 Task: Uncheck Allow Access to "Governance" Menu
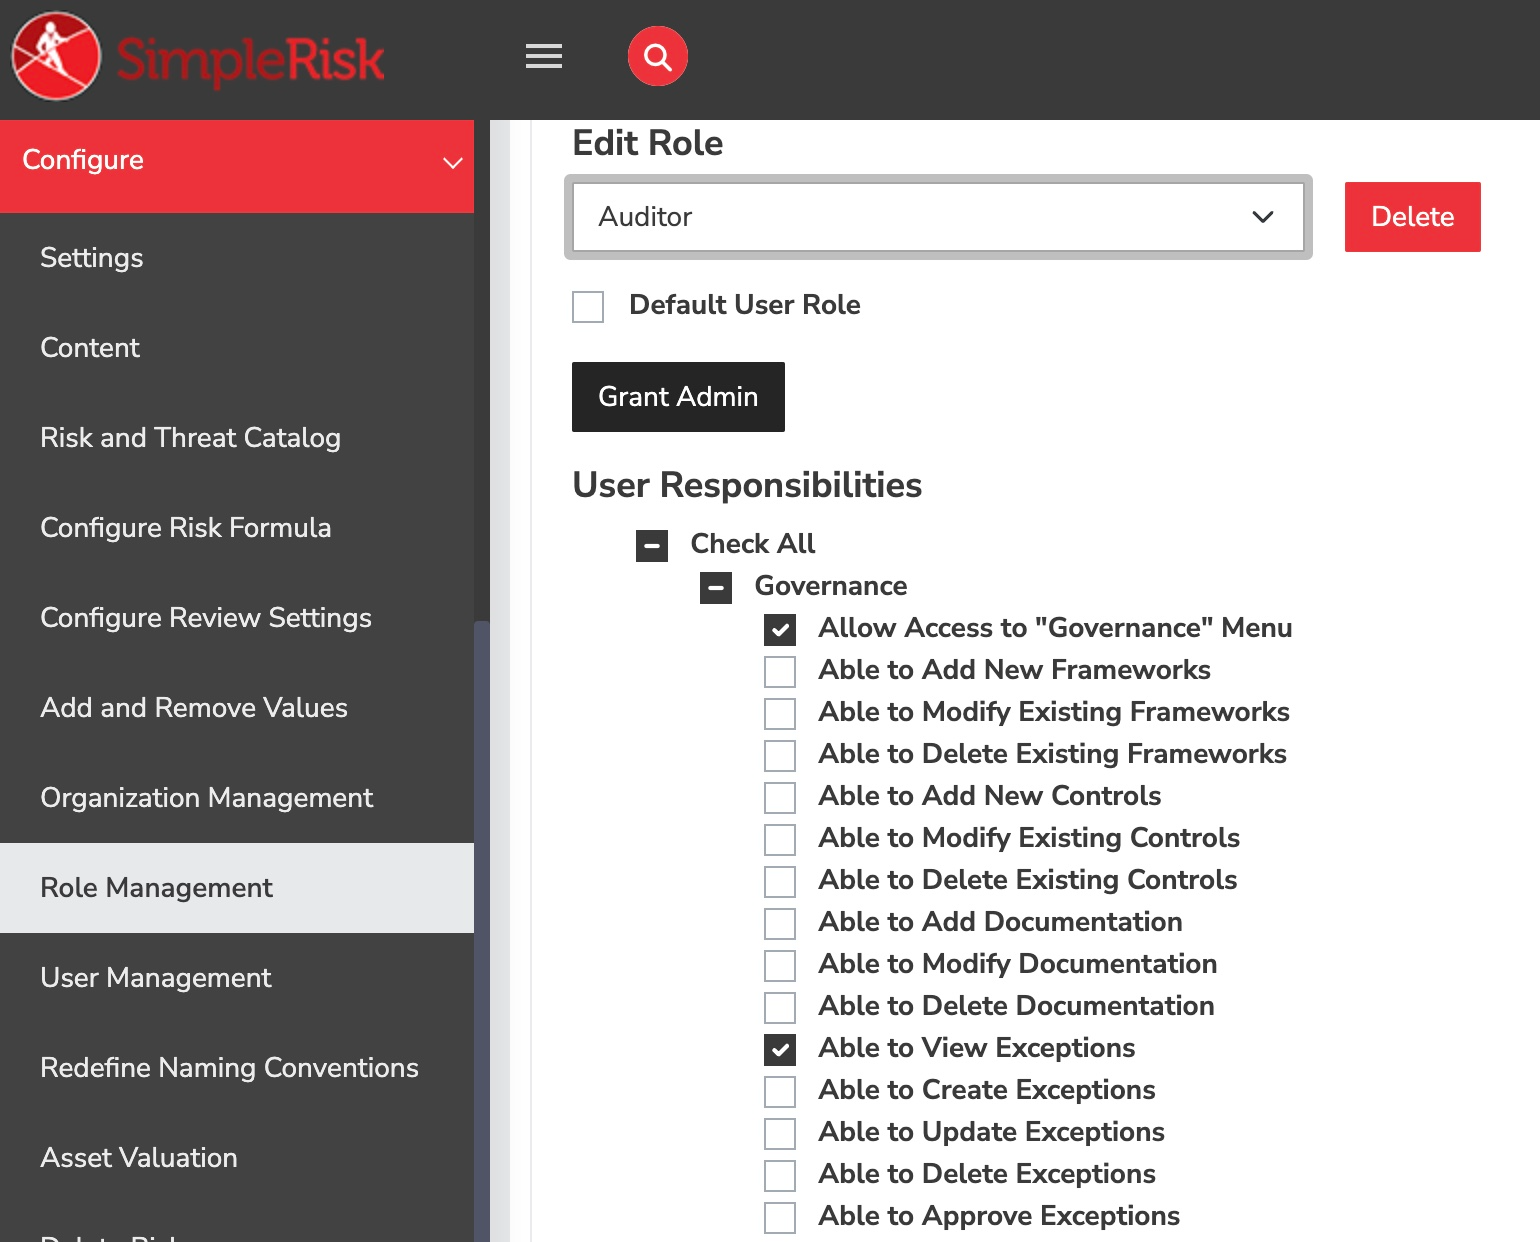(x=779, y=630)
